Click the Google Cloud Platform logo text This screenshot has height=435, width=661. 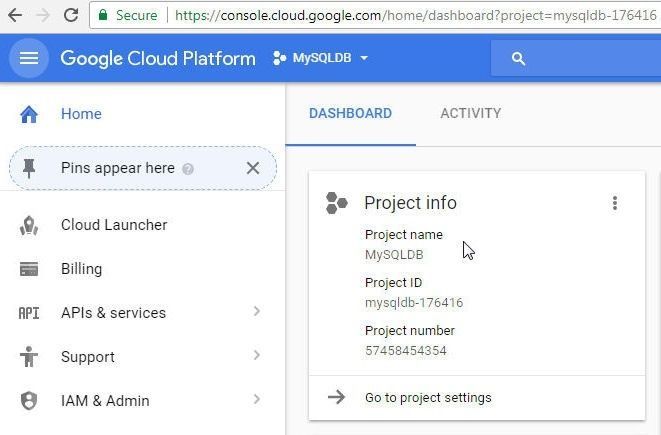point(158,58)
